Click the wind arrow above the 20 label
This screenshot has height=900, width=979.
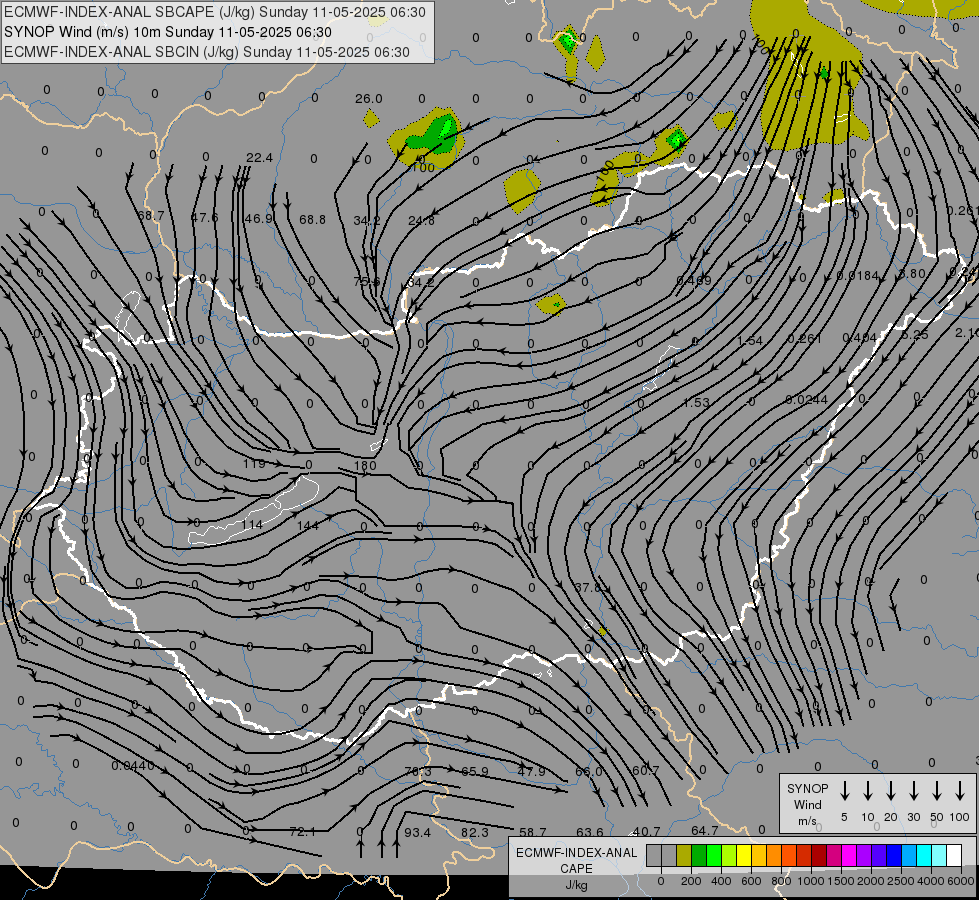[x=890, y=791]
